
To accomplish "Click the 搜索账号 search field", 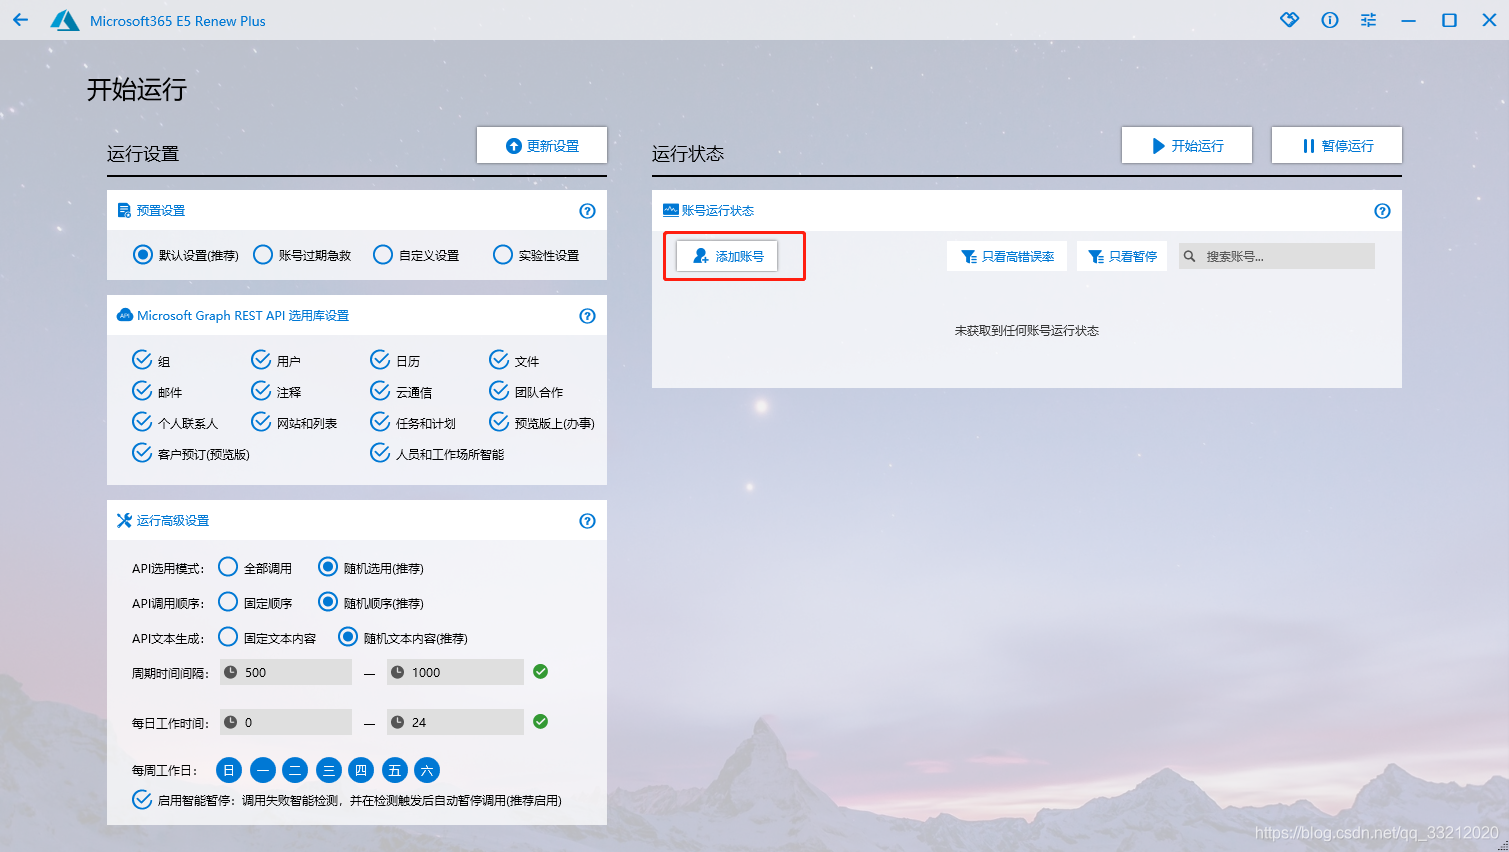I will tap(1285, 257).
